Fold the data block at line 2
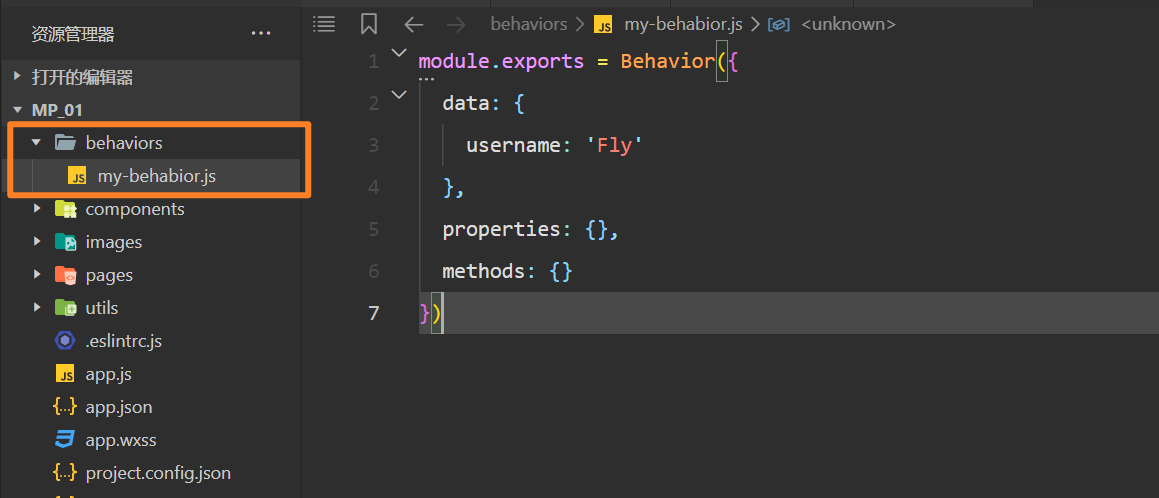The width and height of the screenshot is (1159, 498). pos(398,95)
